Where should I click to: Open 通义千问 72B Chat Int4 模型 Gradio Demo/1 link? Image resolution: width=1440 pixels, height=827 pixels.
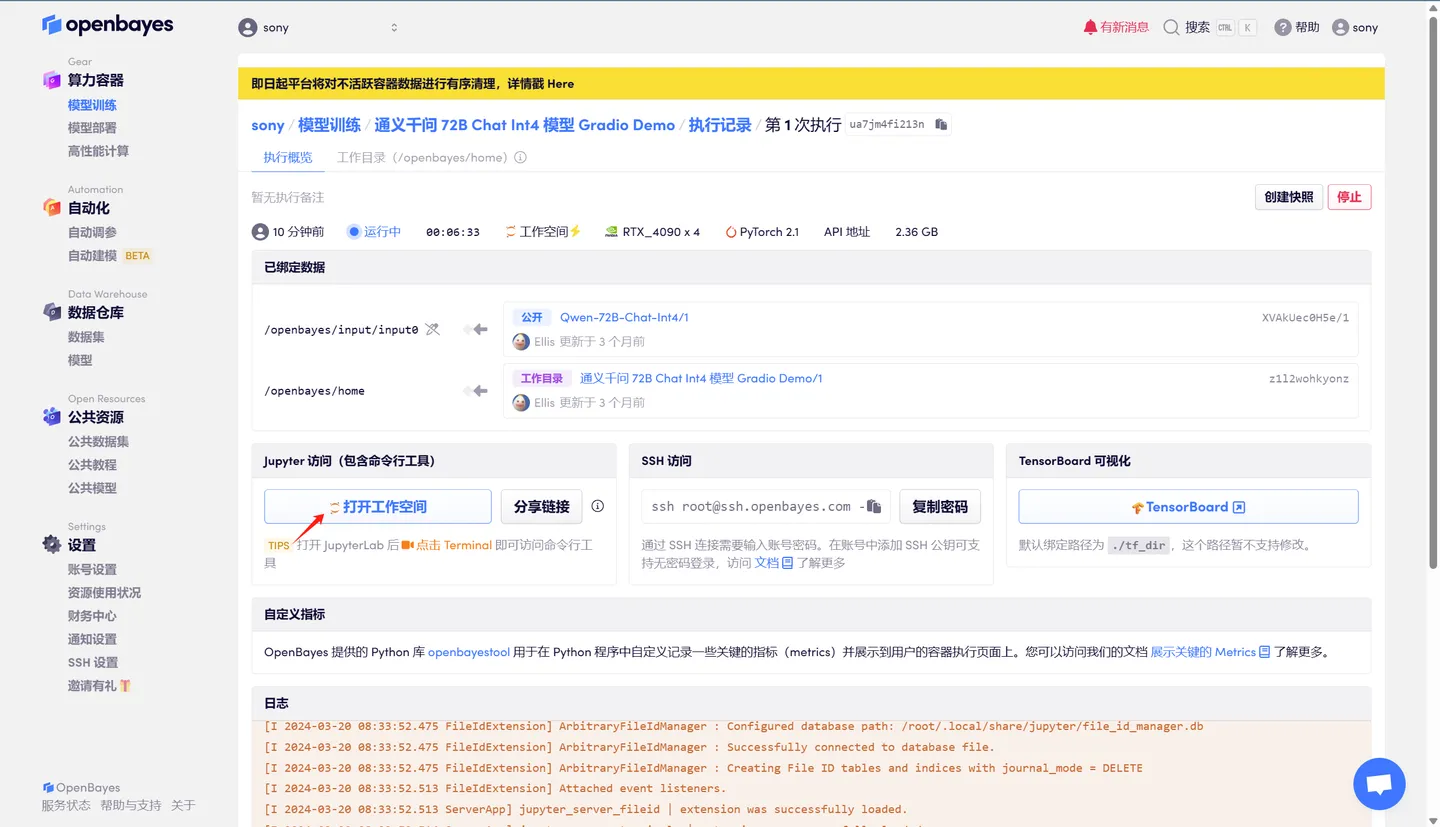(701, 378)
